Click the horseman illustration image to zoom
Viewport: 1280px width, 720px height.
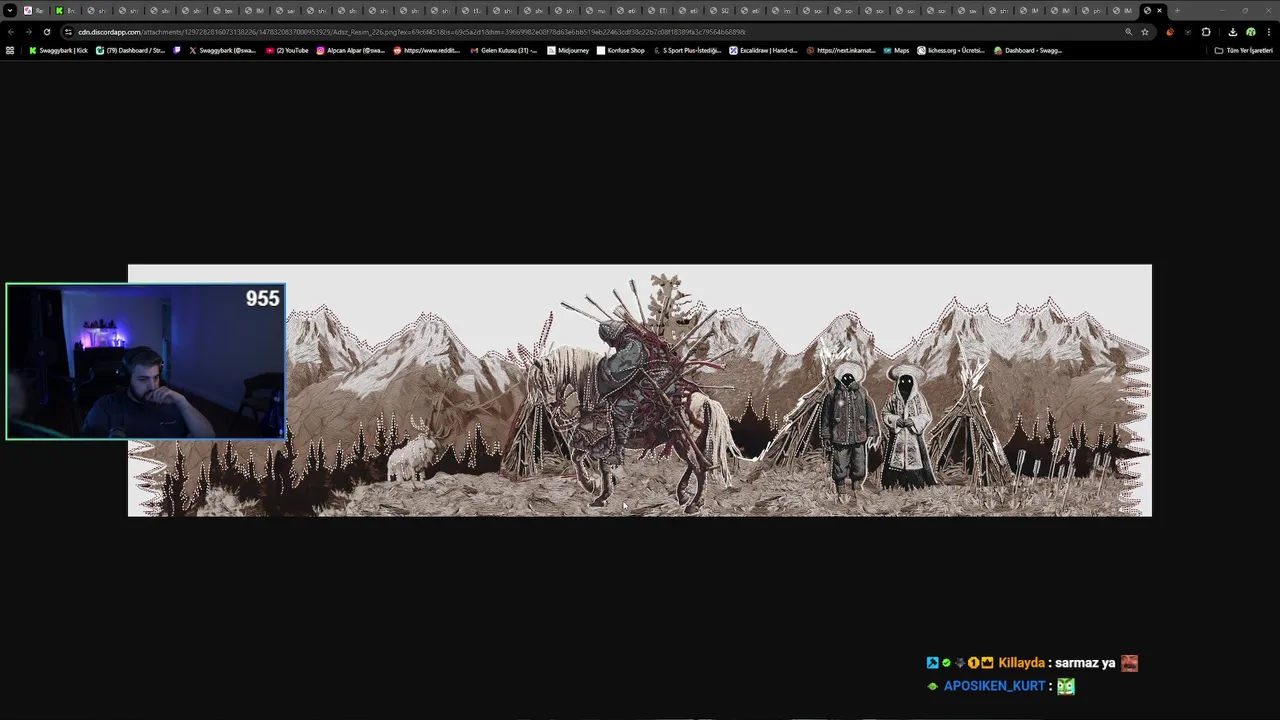point(640,390)
